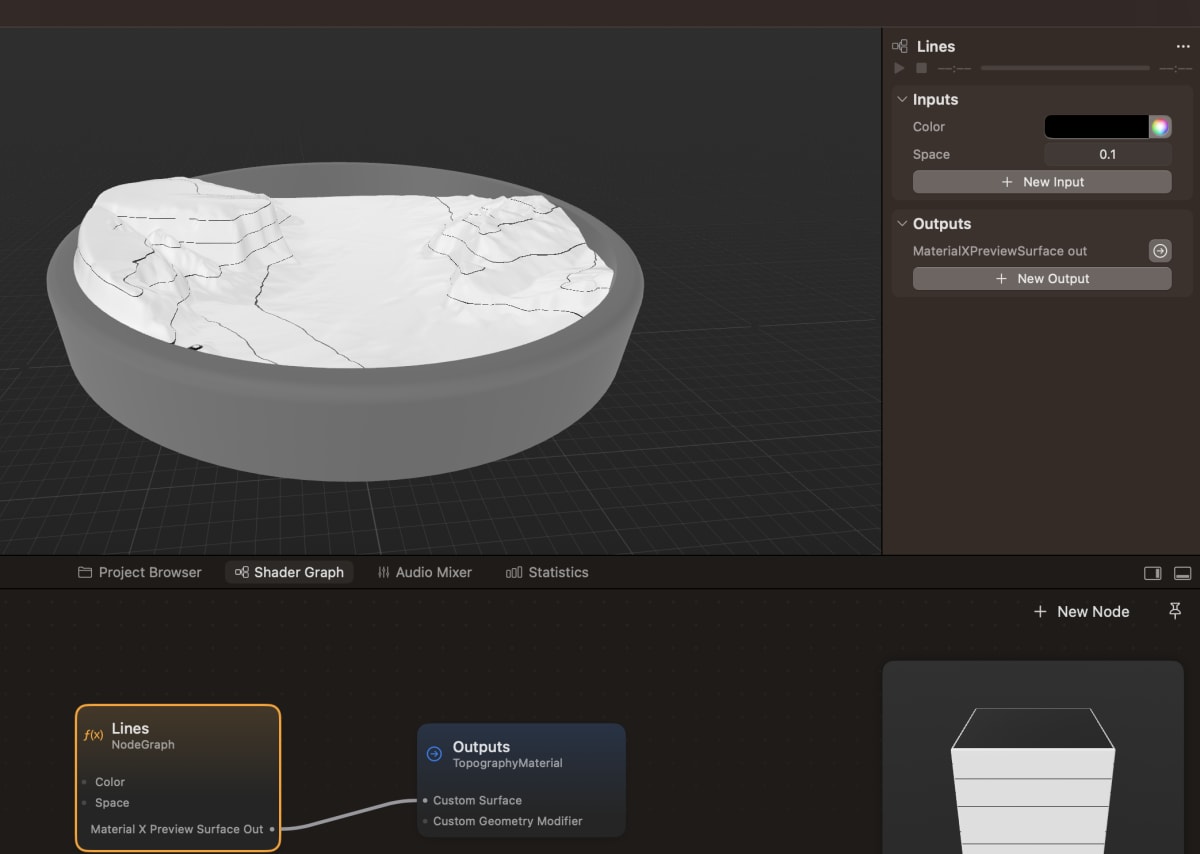The image size is (1200, 854).
Task: Open the Color input black swatch
Action: [x=1096, y=127]
